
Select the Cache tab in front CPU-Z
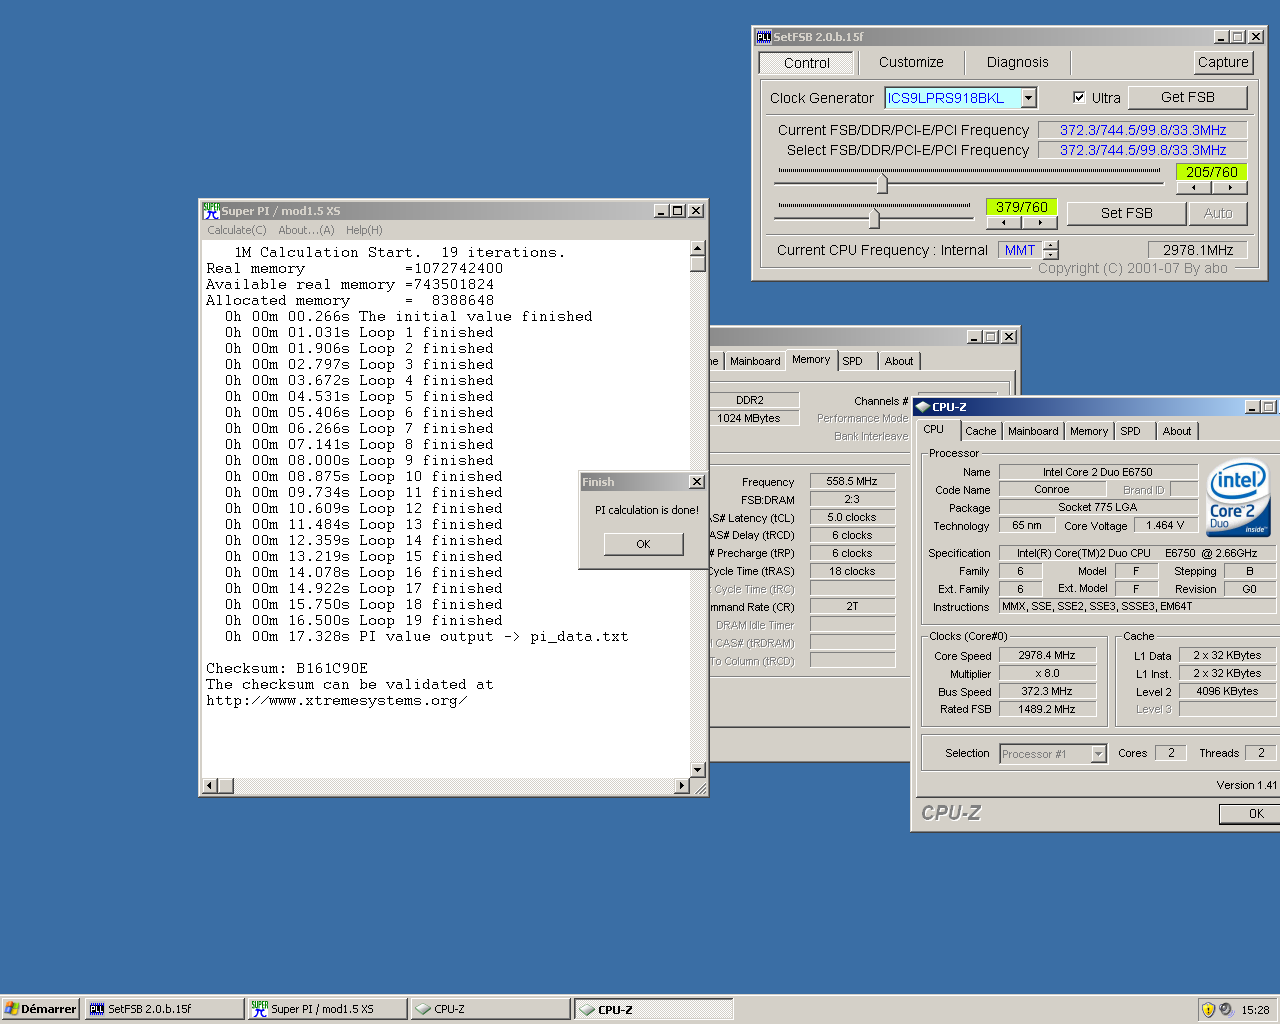click(980, 431)
